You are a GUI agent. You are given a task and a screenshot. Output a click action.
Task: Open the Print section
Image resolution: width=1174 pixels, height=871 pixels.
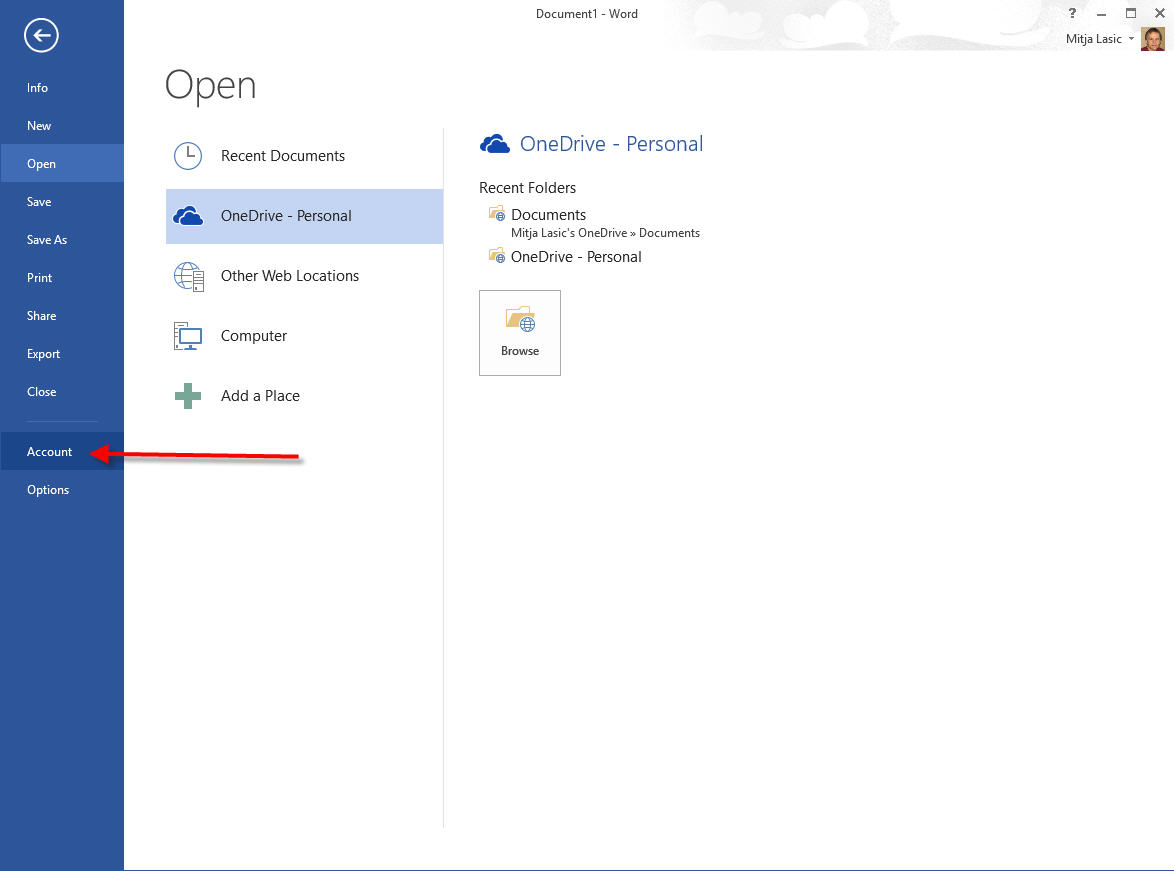[x=40, y=278]
